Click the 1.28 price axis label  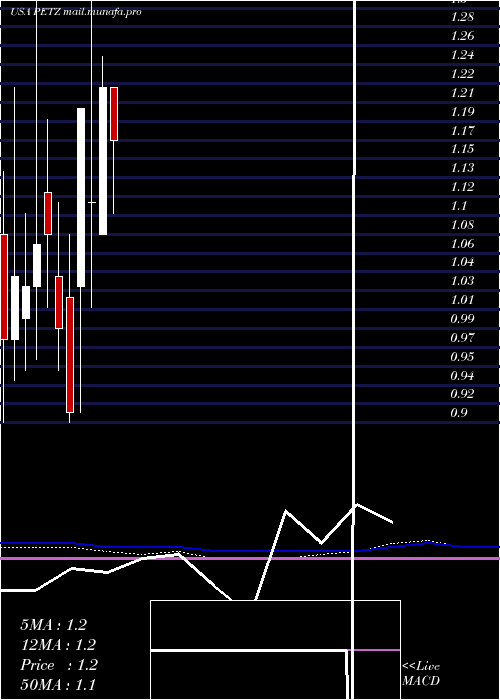click(462, 17)
